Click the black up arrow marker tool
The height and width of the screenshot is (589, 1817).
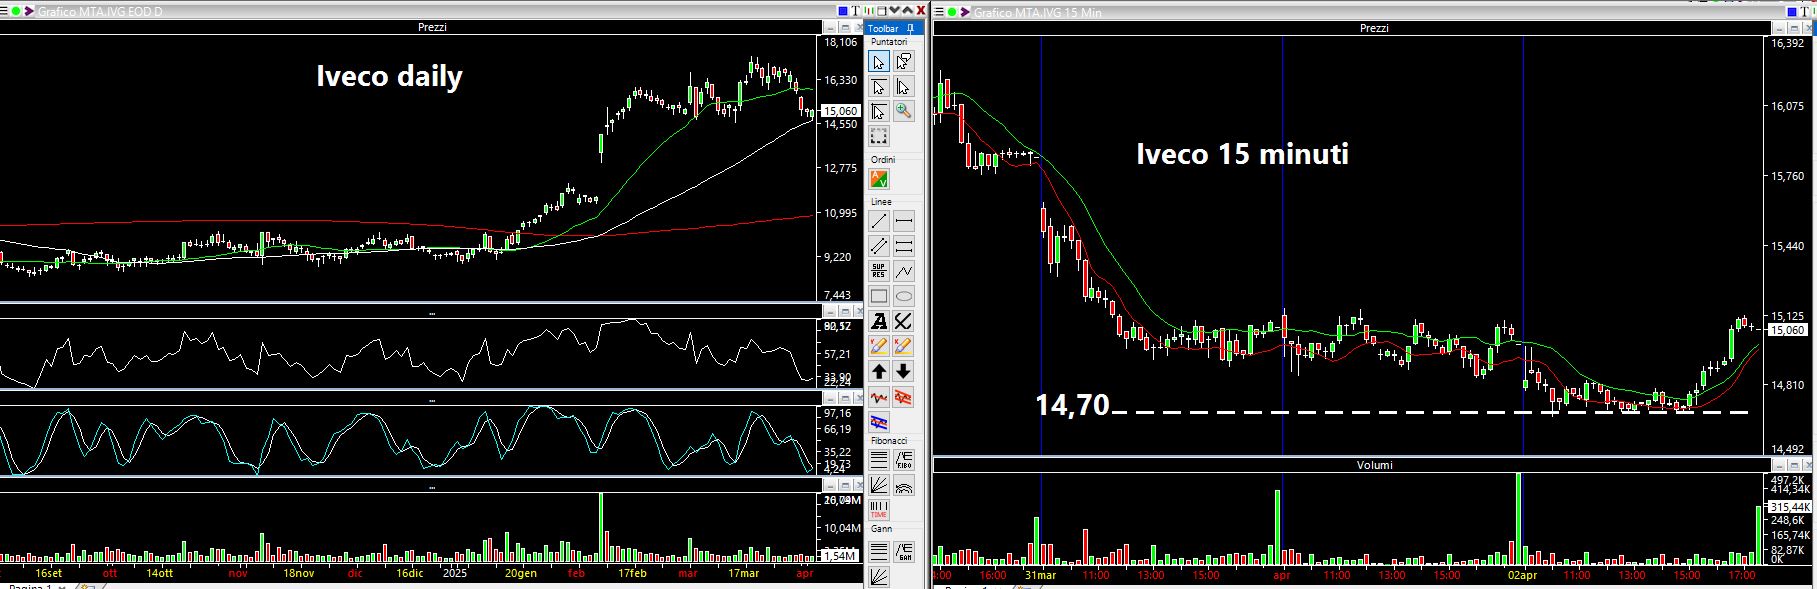coord(878,371)
